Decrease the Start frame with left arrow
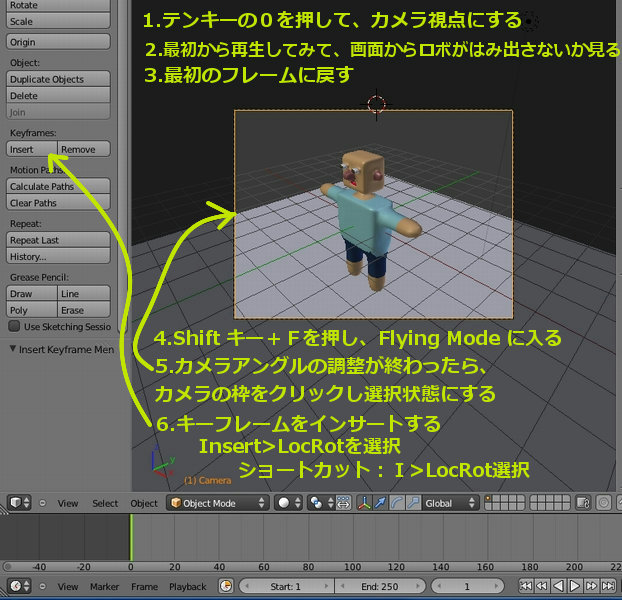Viewport: 622px width, 600px height. click(247, 586)
